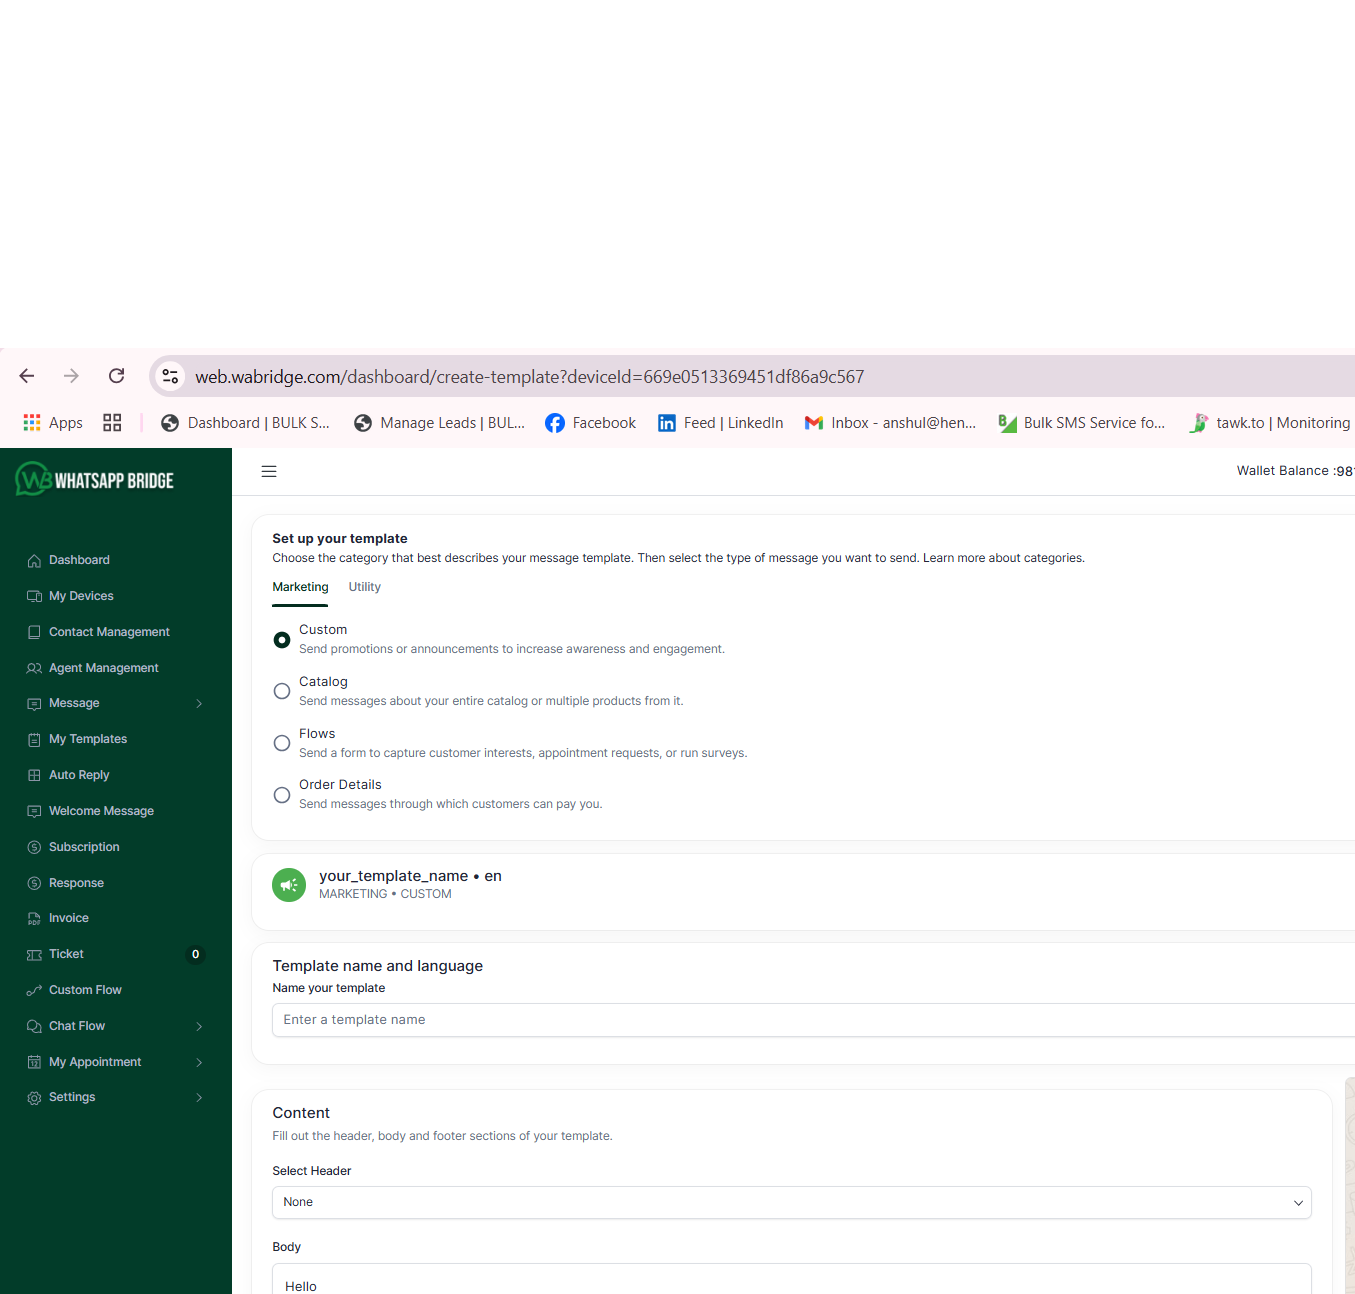Open Bulk SMS Service bookmark
This screenshot has height=1294, width=1355.
(x=1082, y=423)
